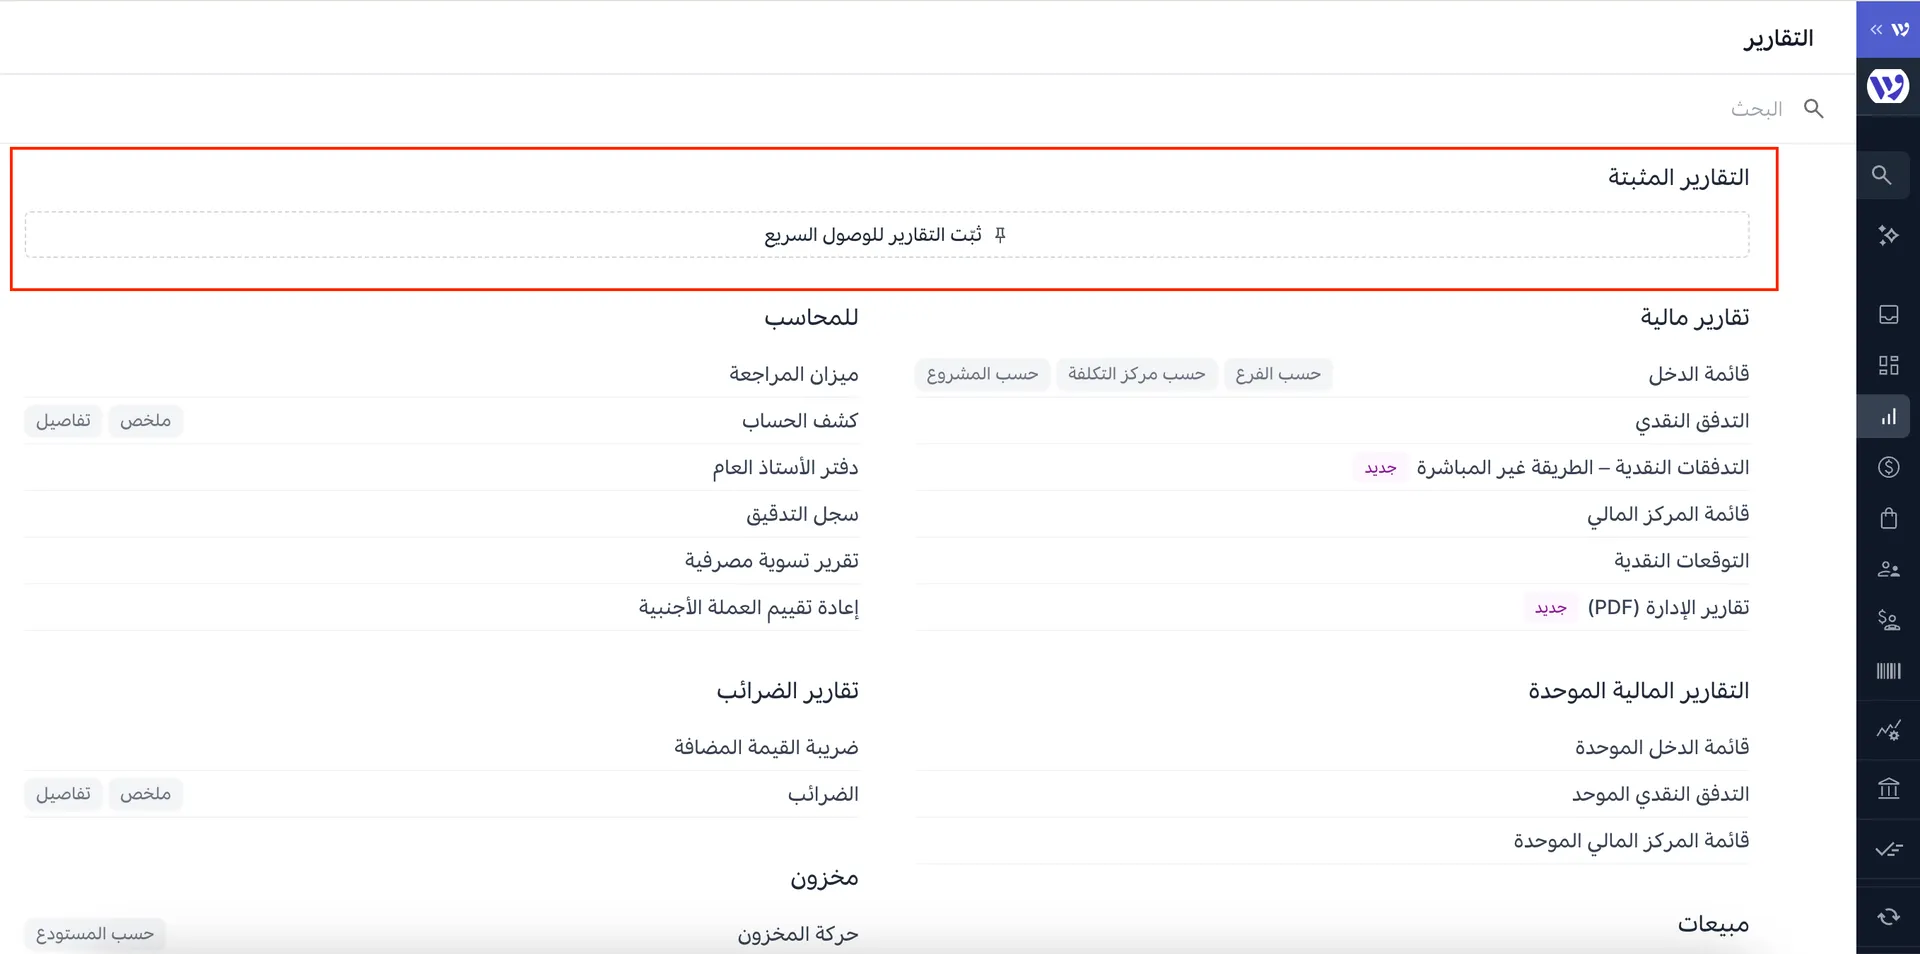
Task: Click the magnifier icon in the البحث field
Action: point(1813,109)
